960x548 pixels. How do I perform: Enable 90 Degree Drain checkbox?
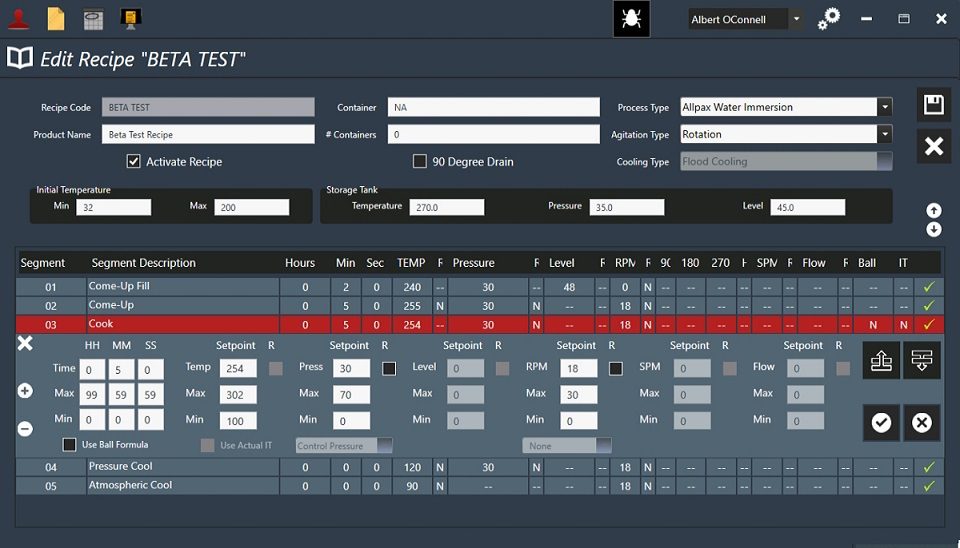pyautogui.click(x=419, y=162)
